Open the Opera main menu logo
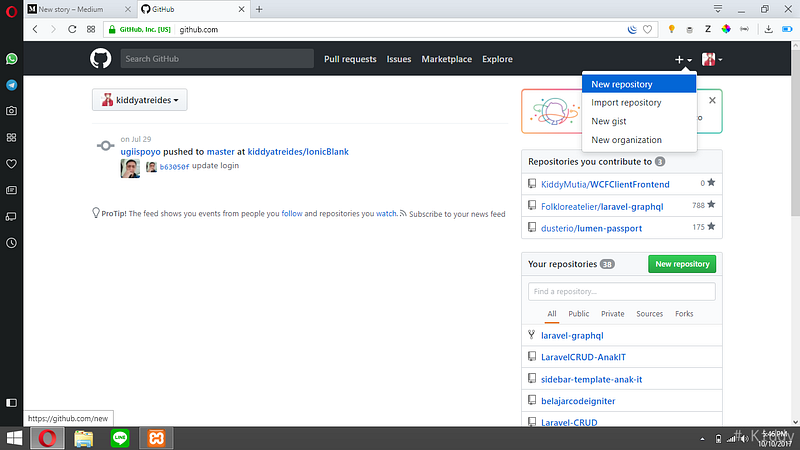This screenshot has height=450, width=800. [11, 11]
